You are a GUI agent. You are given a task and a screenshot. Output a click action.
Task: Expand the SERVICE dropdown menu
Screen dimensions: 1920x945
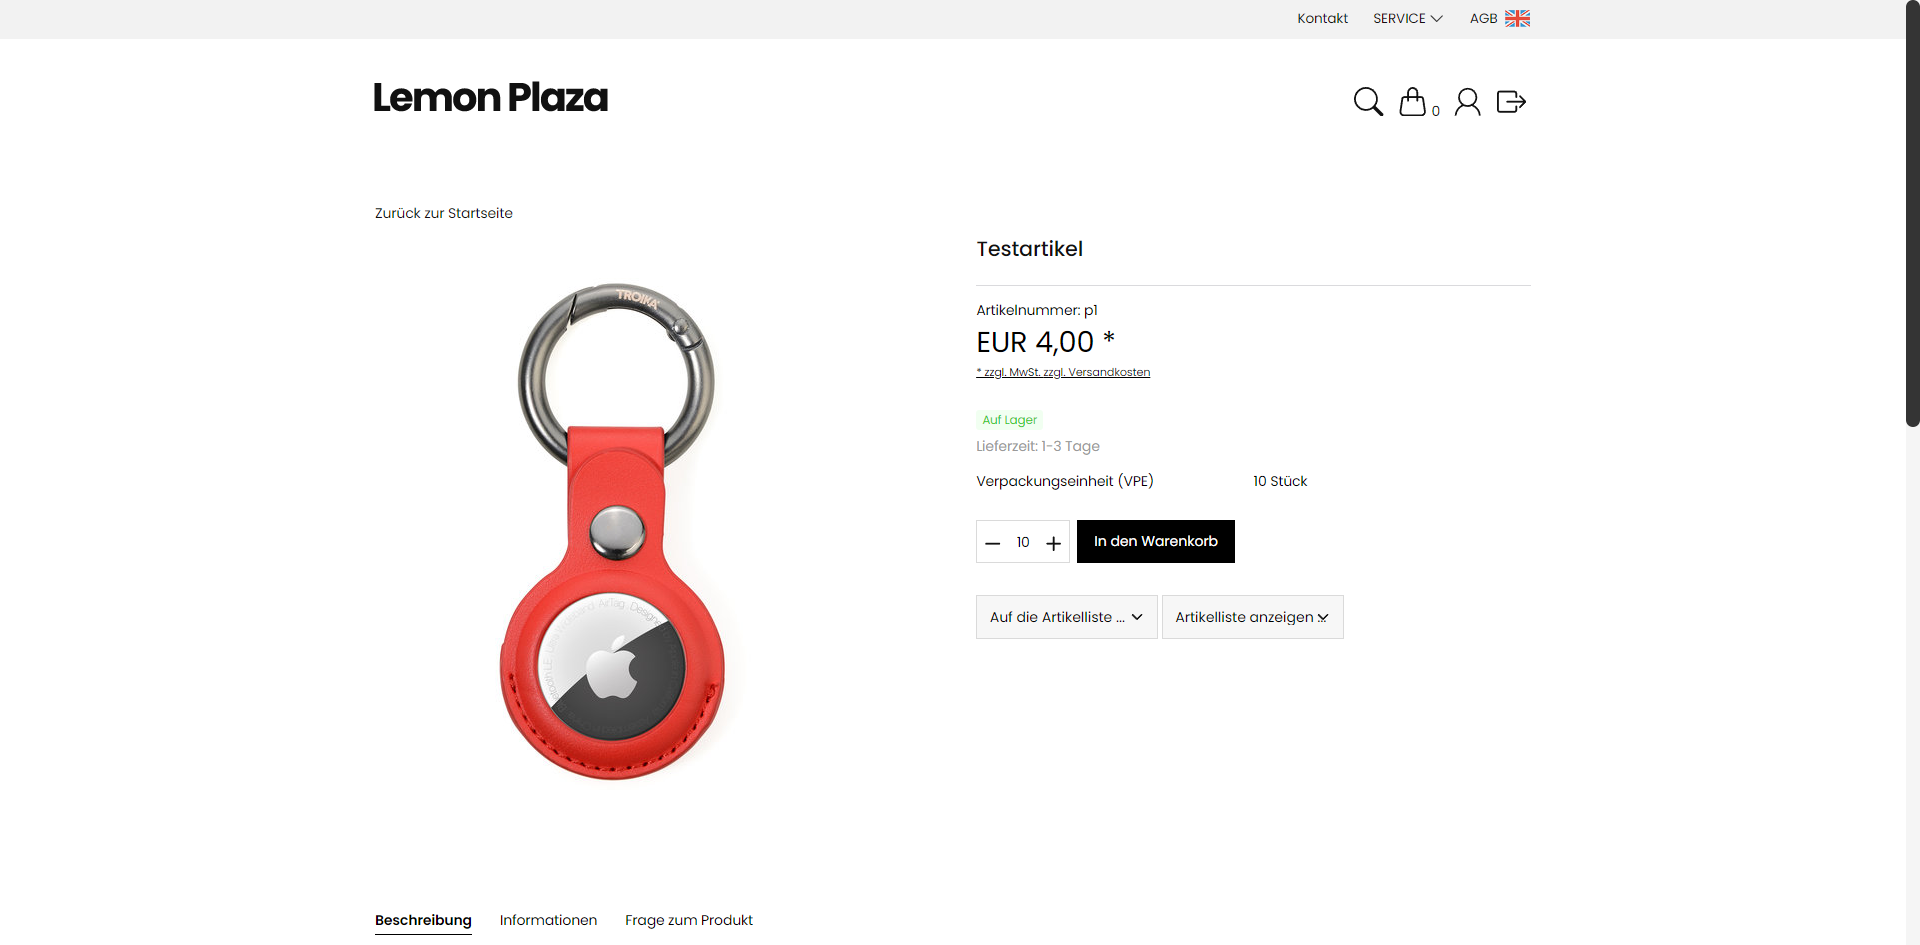(x=1407, y=18)
